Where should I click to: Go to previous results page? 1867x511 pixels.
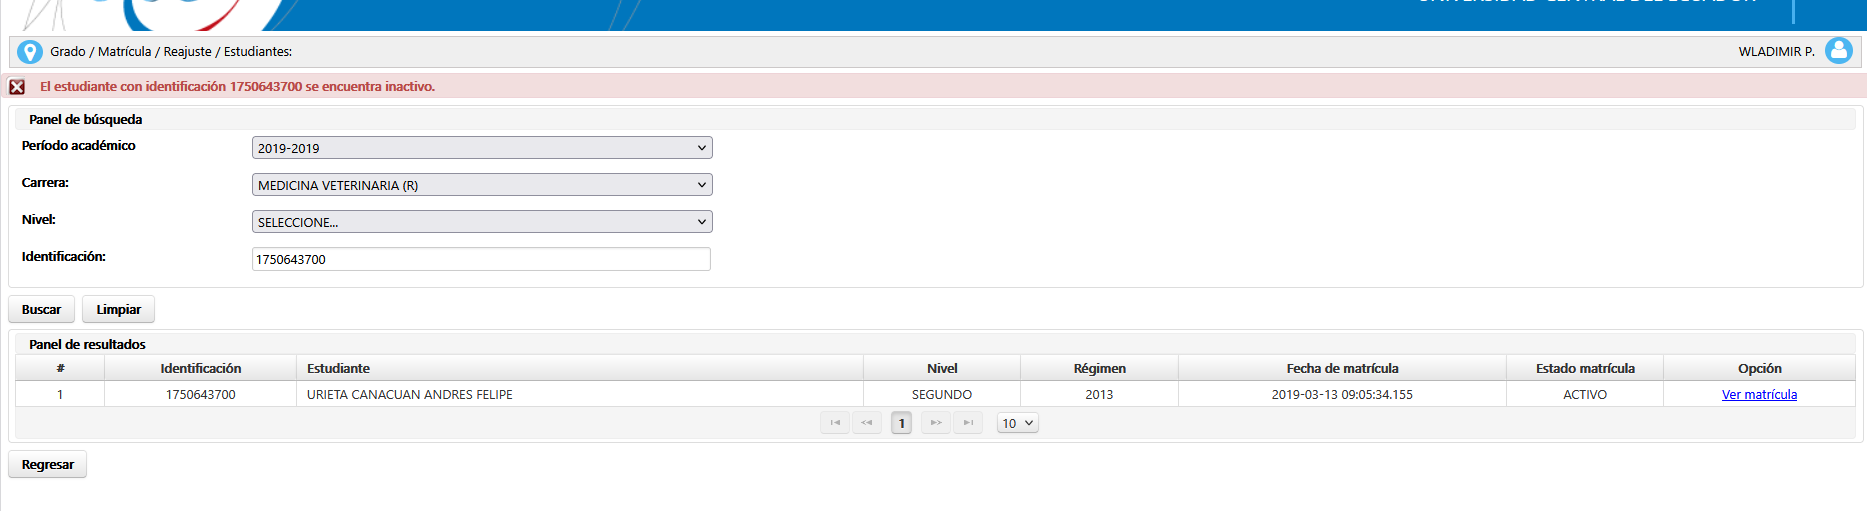867,423
